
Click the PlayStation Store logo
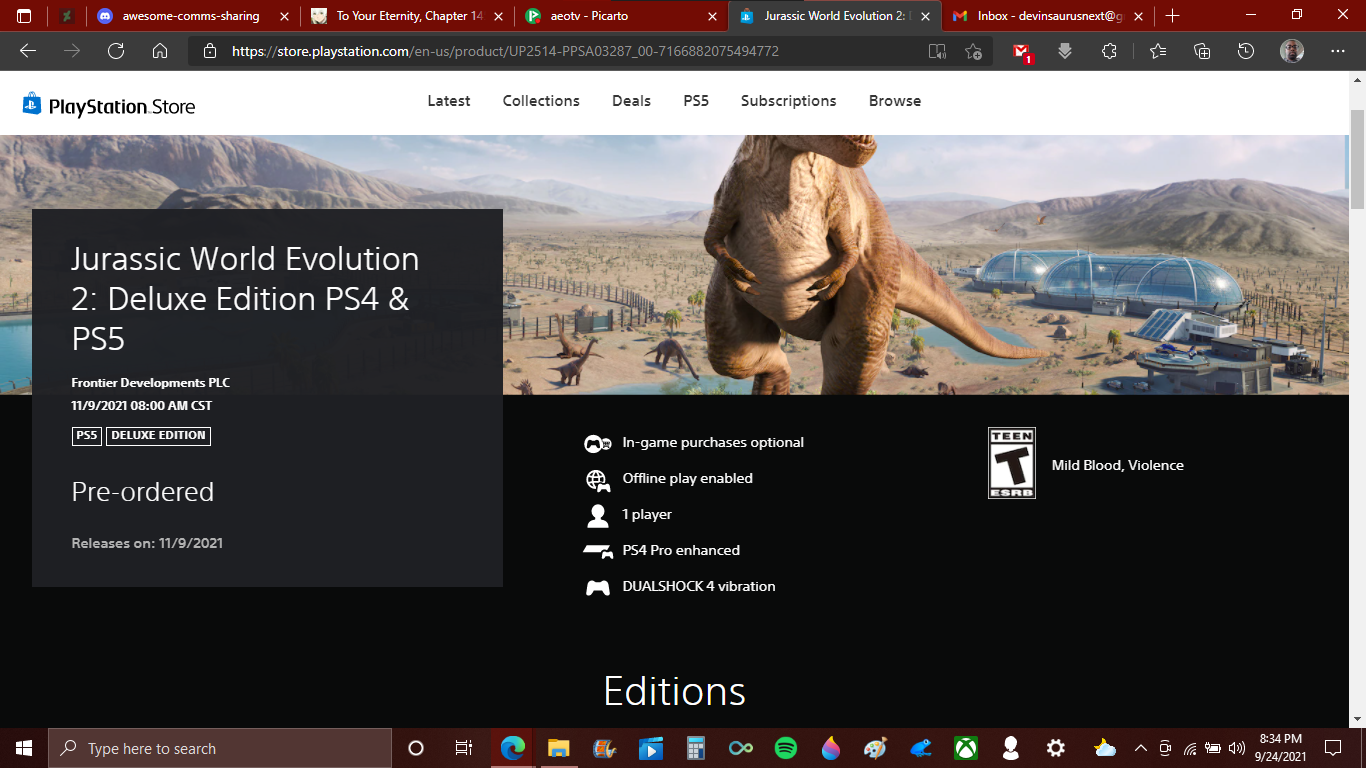tap(109, 104)
